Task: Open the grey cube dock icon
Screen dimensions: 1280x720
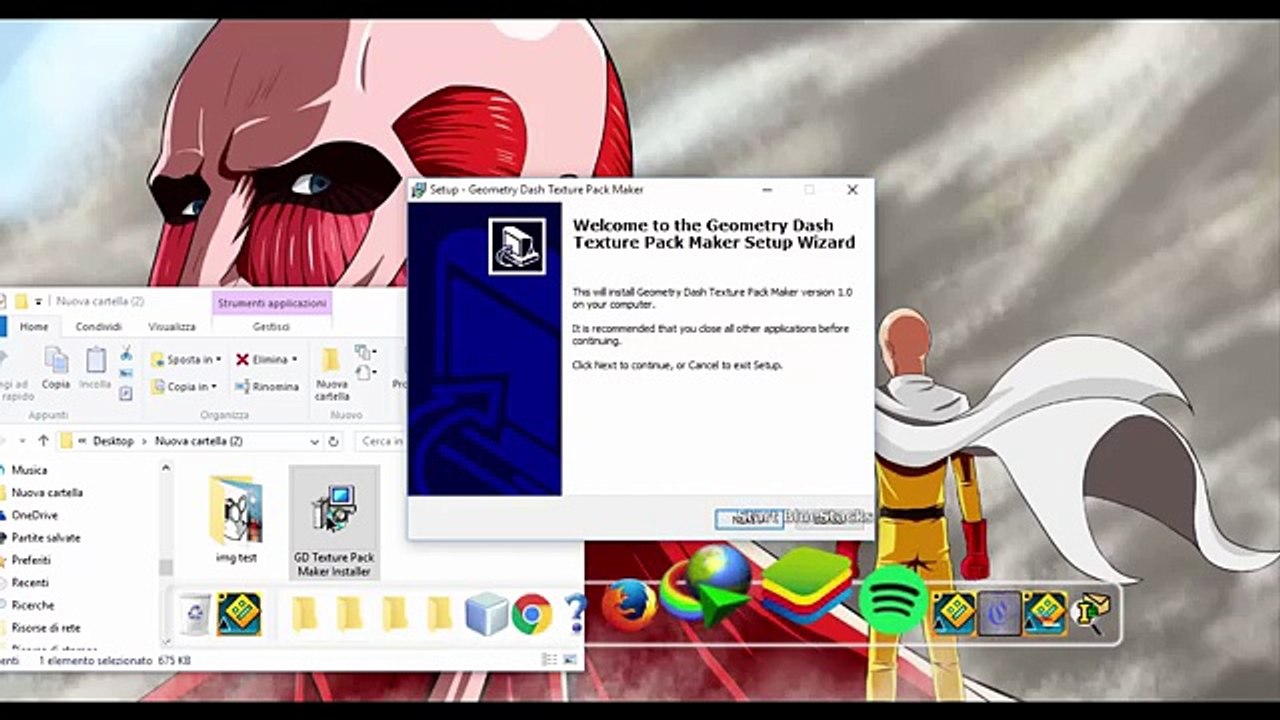Action: (487, 614)
